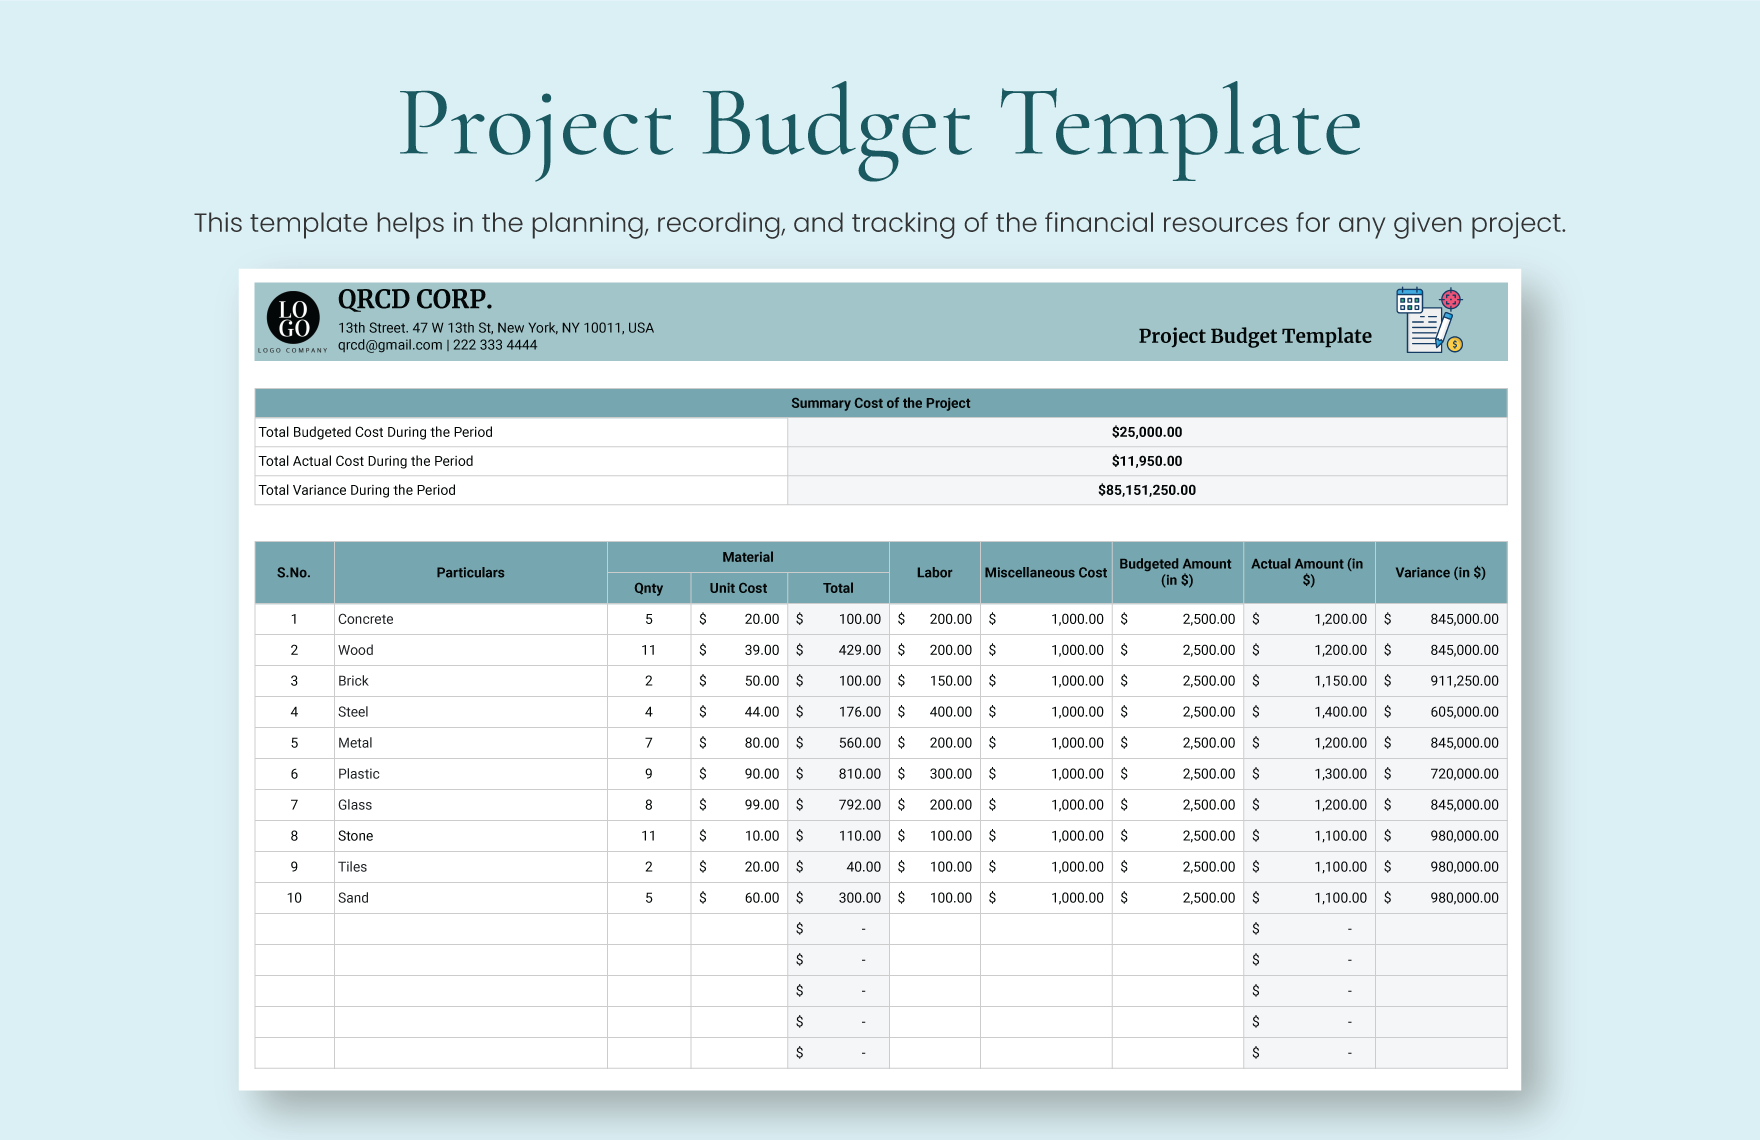The width and height of the screenshot is (1760, 1140).
Task: Select the Summary Cost of the Project header
Action: point(880,403)
